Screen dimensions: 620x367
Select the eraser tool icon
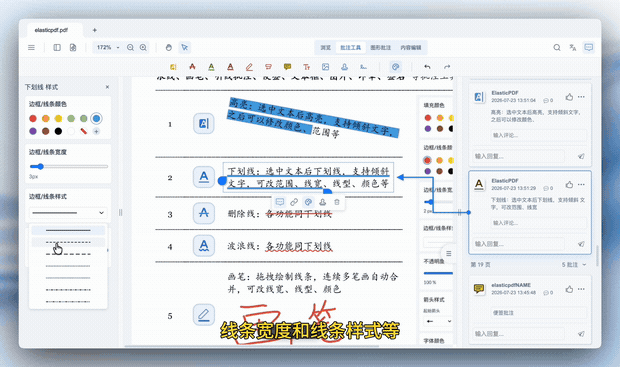click(x=268, y=67)
